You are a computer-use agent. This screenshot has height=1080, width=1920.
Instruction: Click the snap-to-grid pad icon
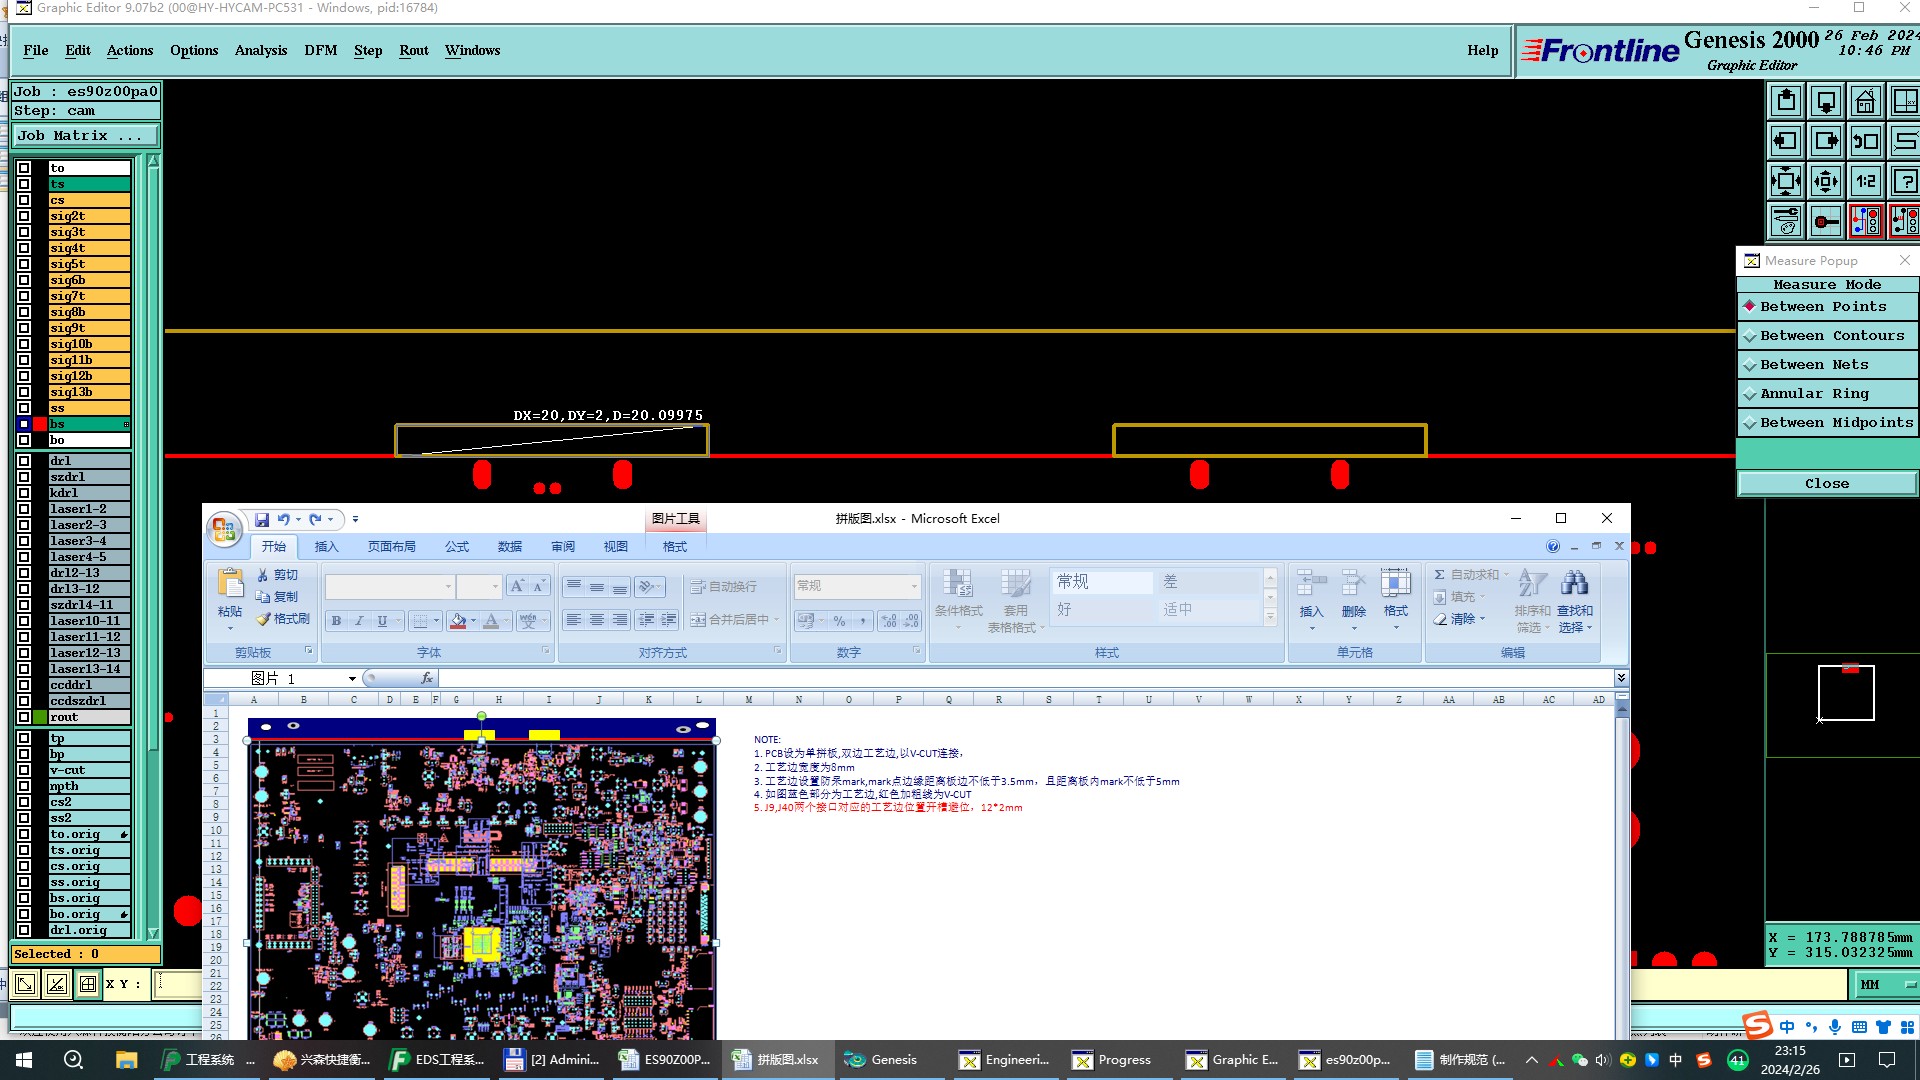click(1826, 221)
